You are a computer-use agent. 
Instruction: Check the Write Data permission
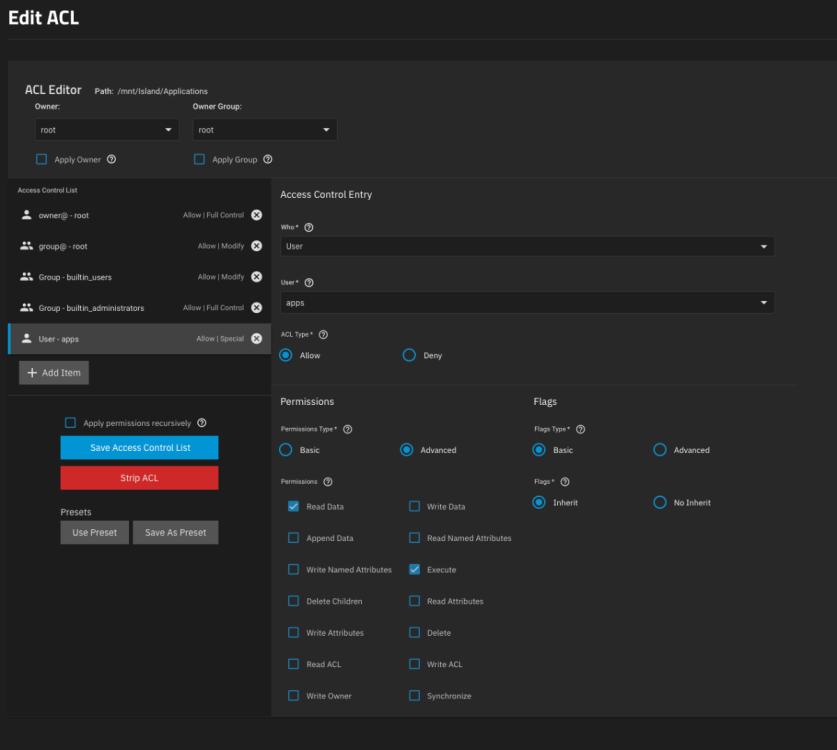[x=414, y=507]
